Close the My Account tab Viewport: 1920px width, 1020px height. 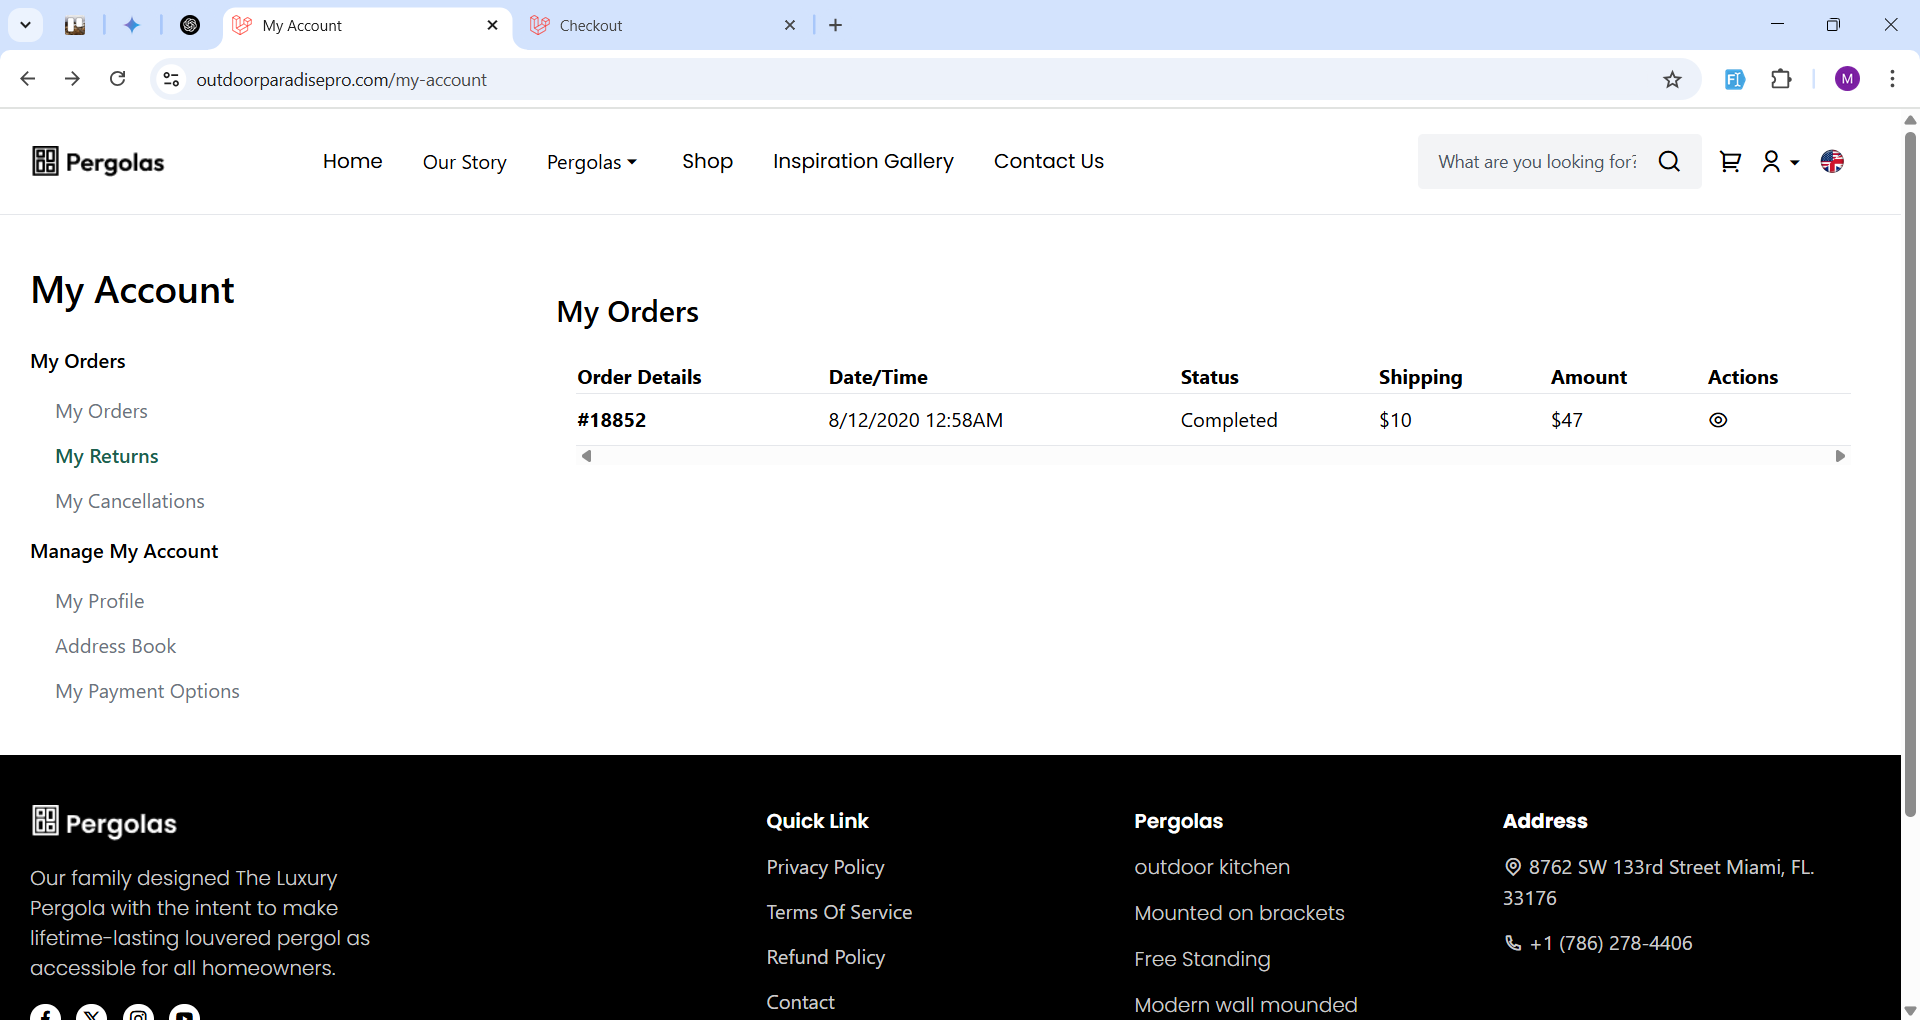pos(492,25)
